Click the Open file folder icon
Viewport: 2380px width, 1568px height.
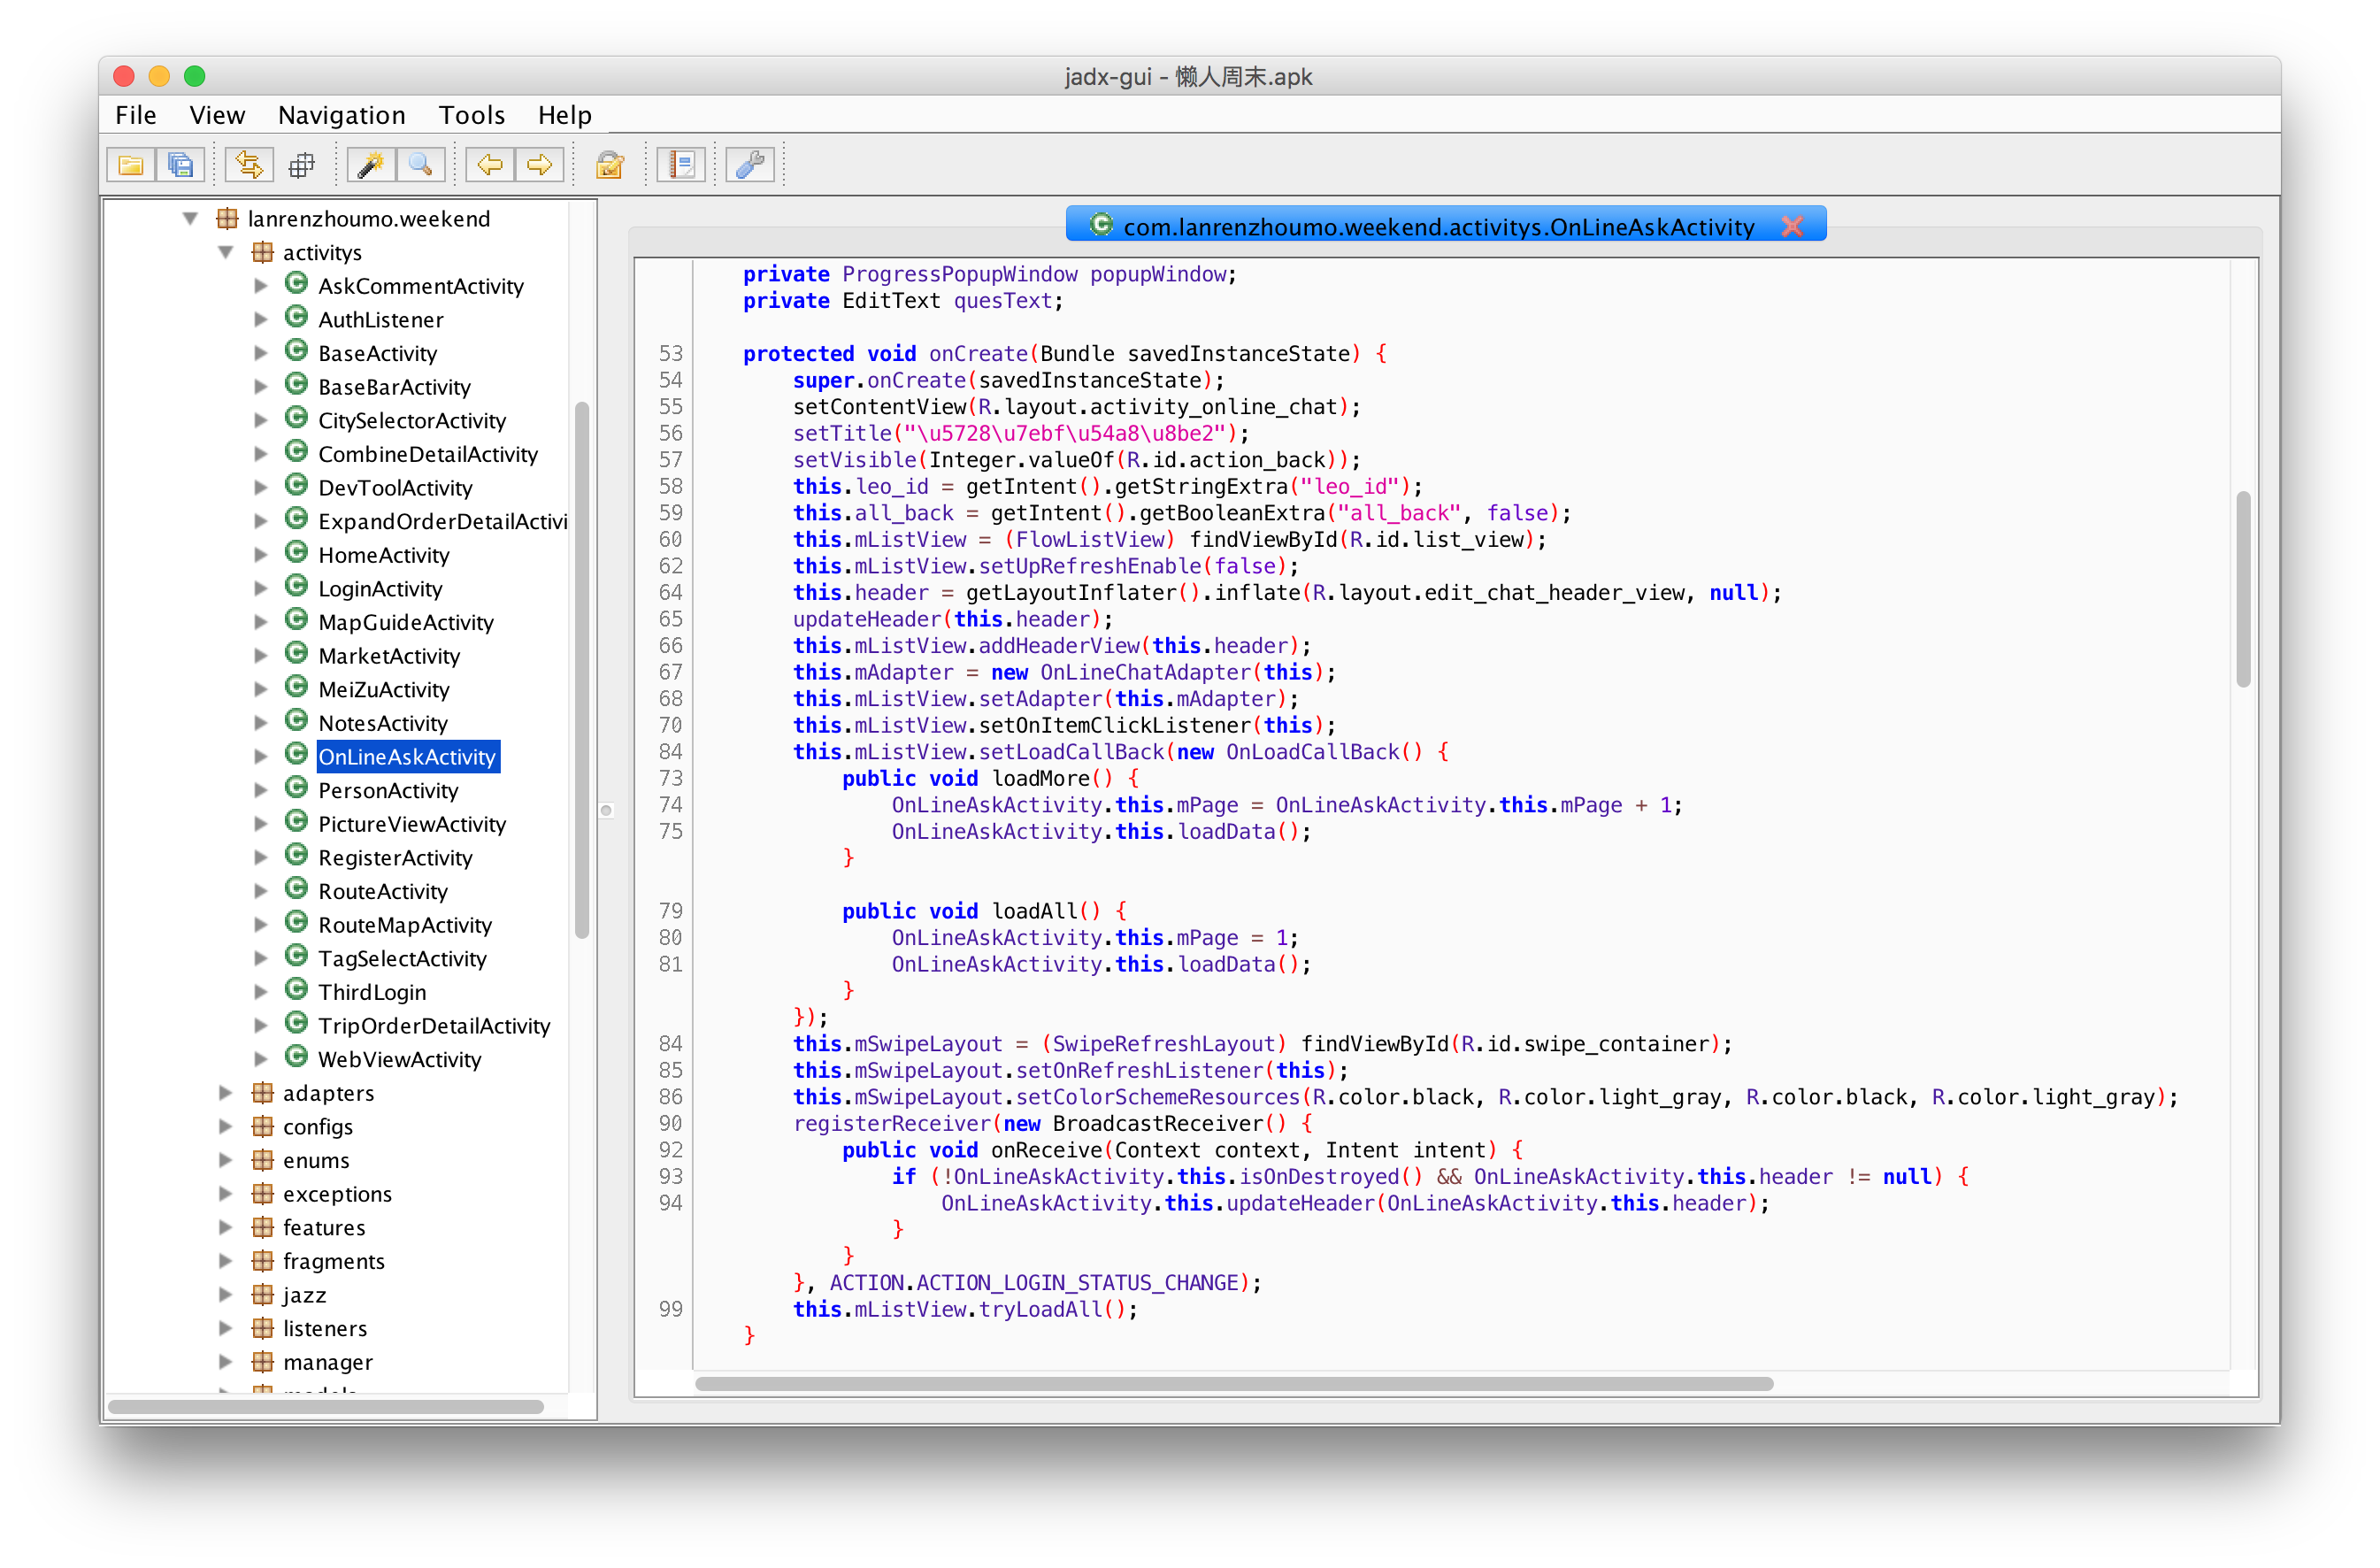pyautogui.click(x=131, y=165)
